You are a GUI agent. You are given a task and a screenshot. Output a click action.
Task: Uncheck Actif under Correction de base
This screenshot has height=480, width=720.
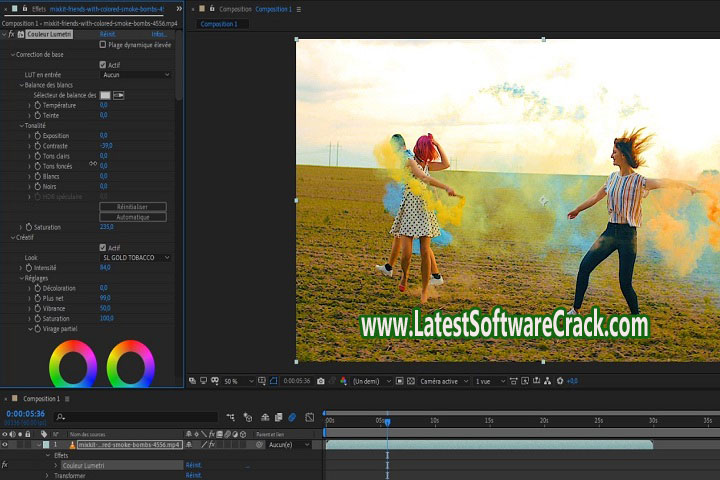[x=103, y=65]
